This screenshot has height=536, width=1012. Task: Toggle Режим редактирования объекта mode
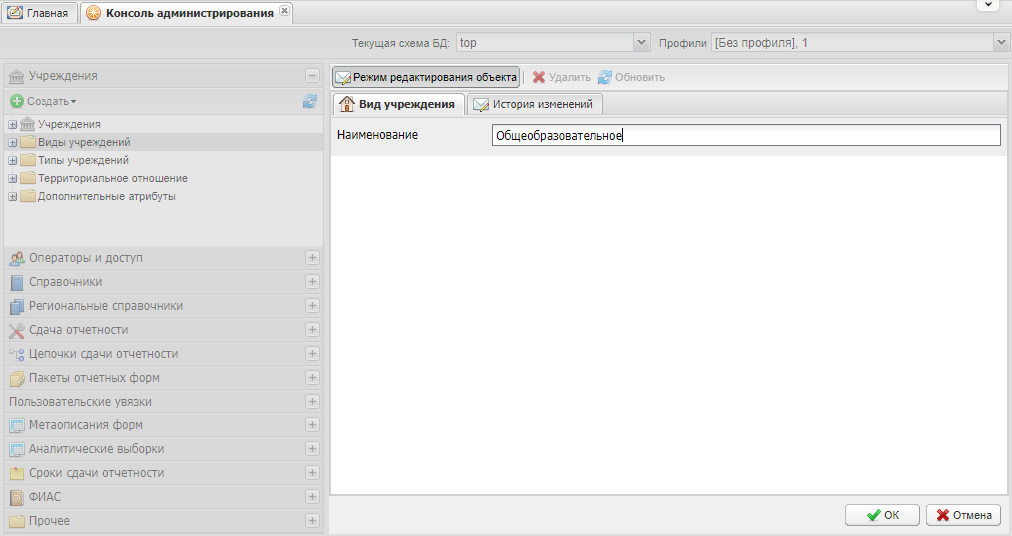coord(426,77)
